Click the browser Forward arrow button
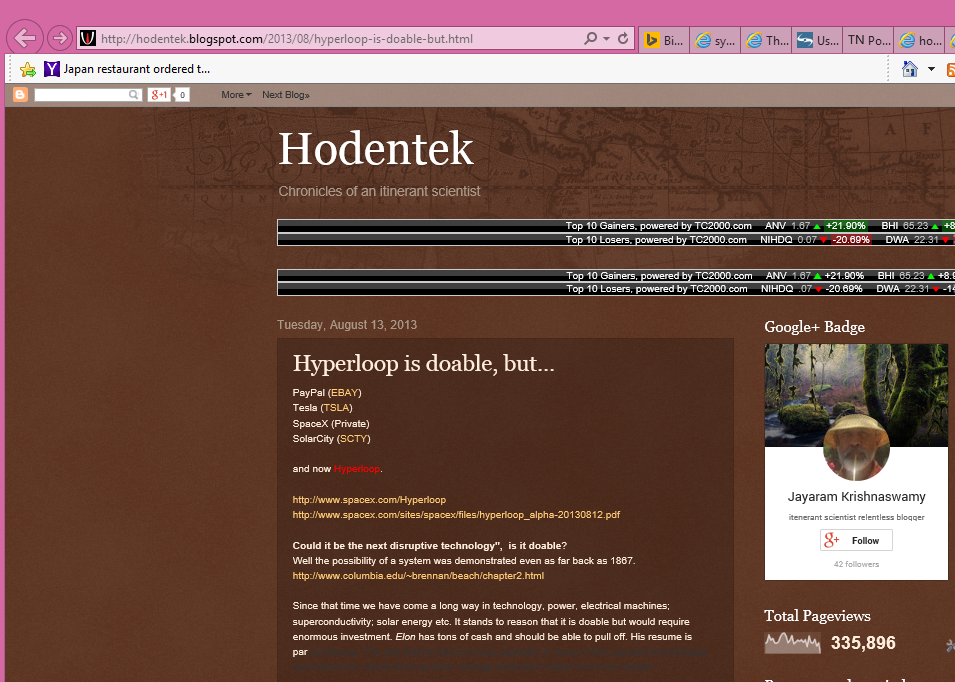Image resolution: width=955 pixels, height=682 pixels. 60,38
